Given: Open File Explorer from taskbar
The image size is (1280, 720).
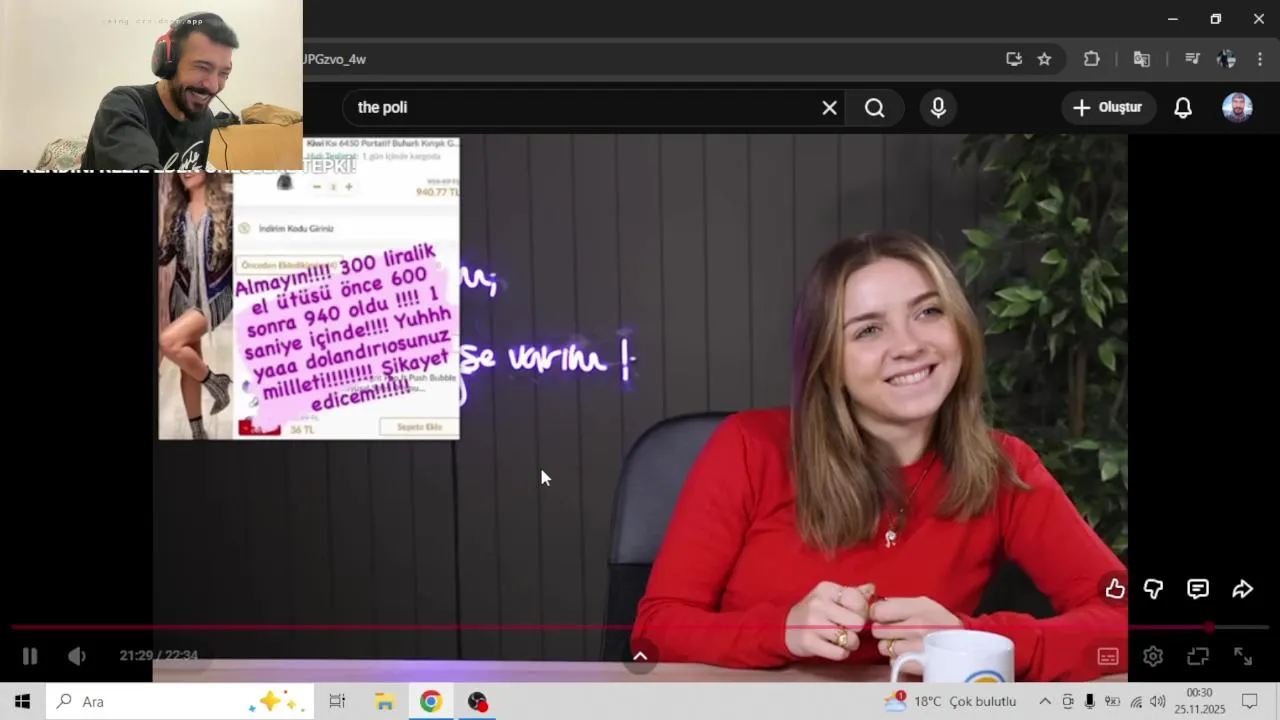Looking at the screenshot, I should click(384, 701).
